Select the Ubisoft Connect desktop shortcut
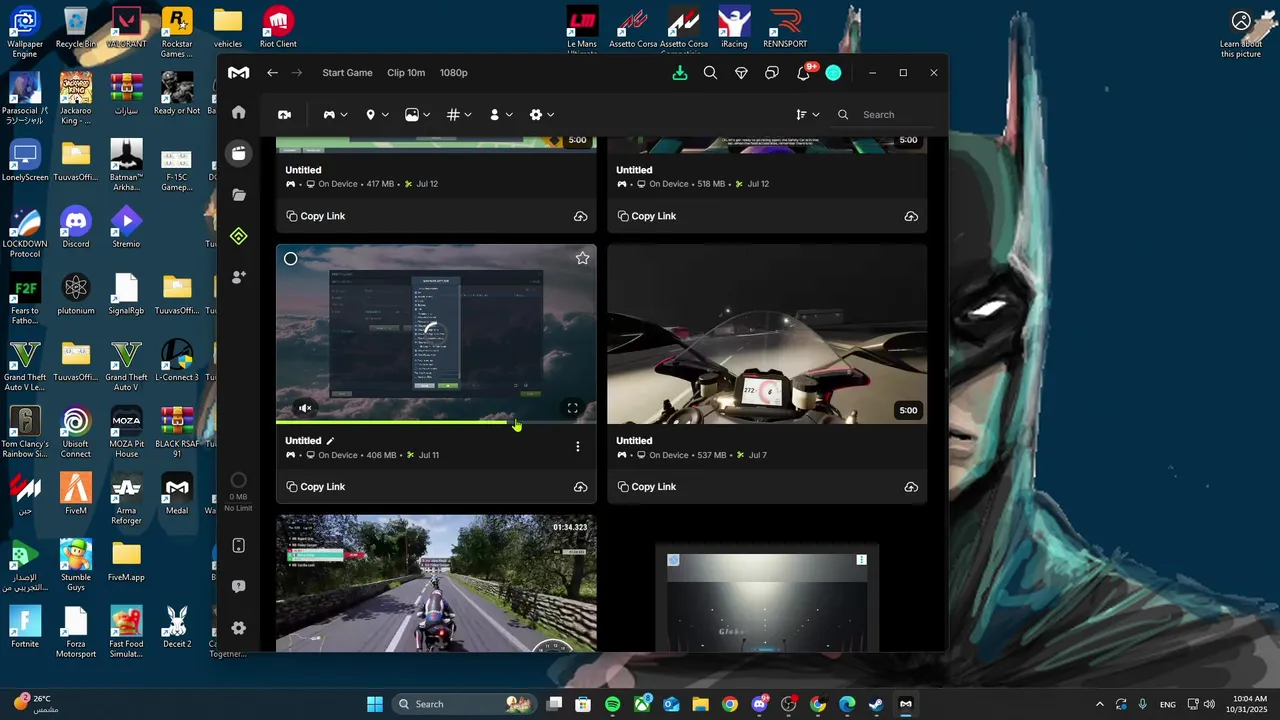 click(75, 434)
